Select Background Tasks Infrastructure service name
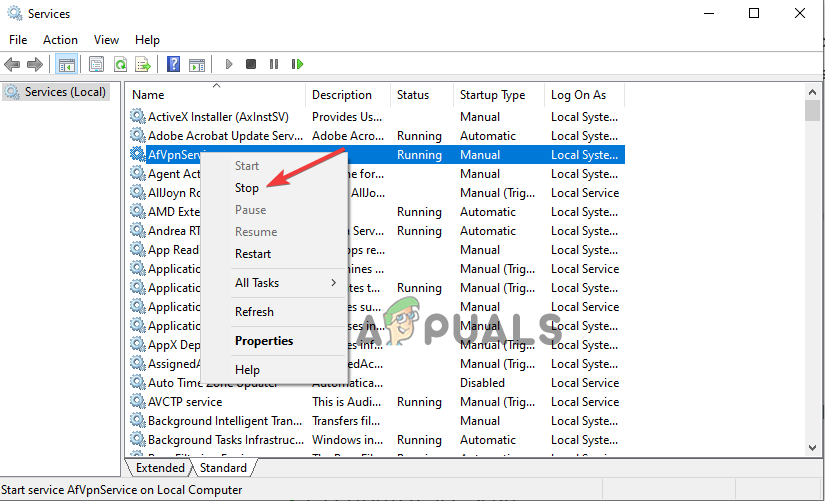The height and width of the screenshot is (501, 825). point(226,440)
